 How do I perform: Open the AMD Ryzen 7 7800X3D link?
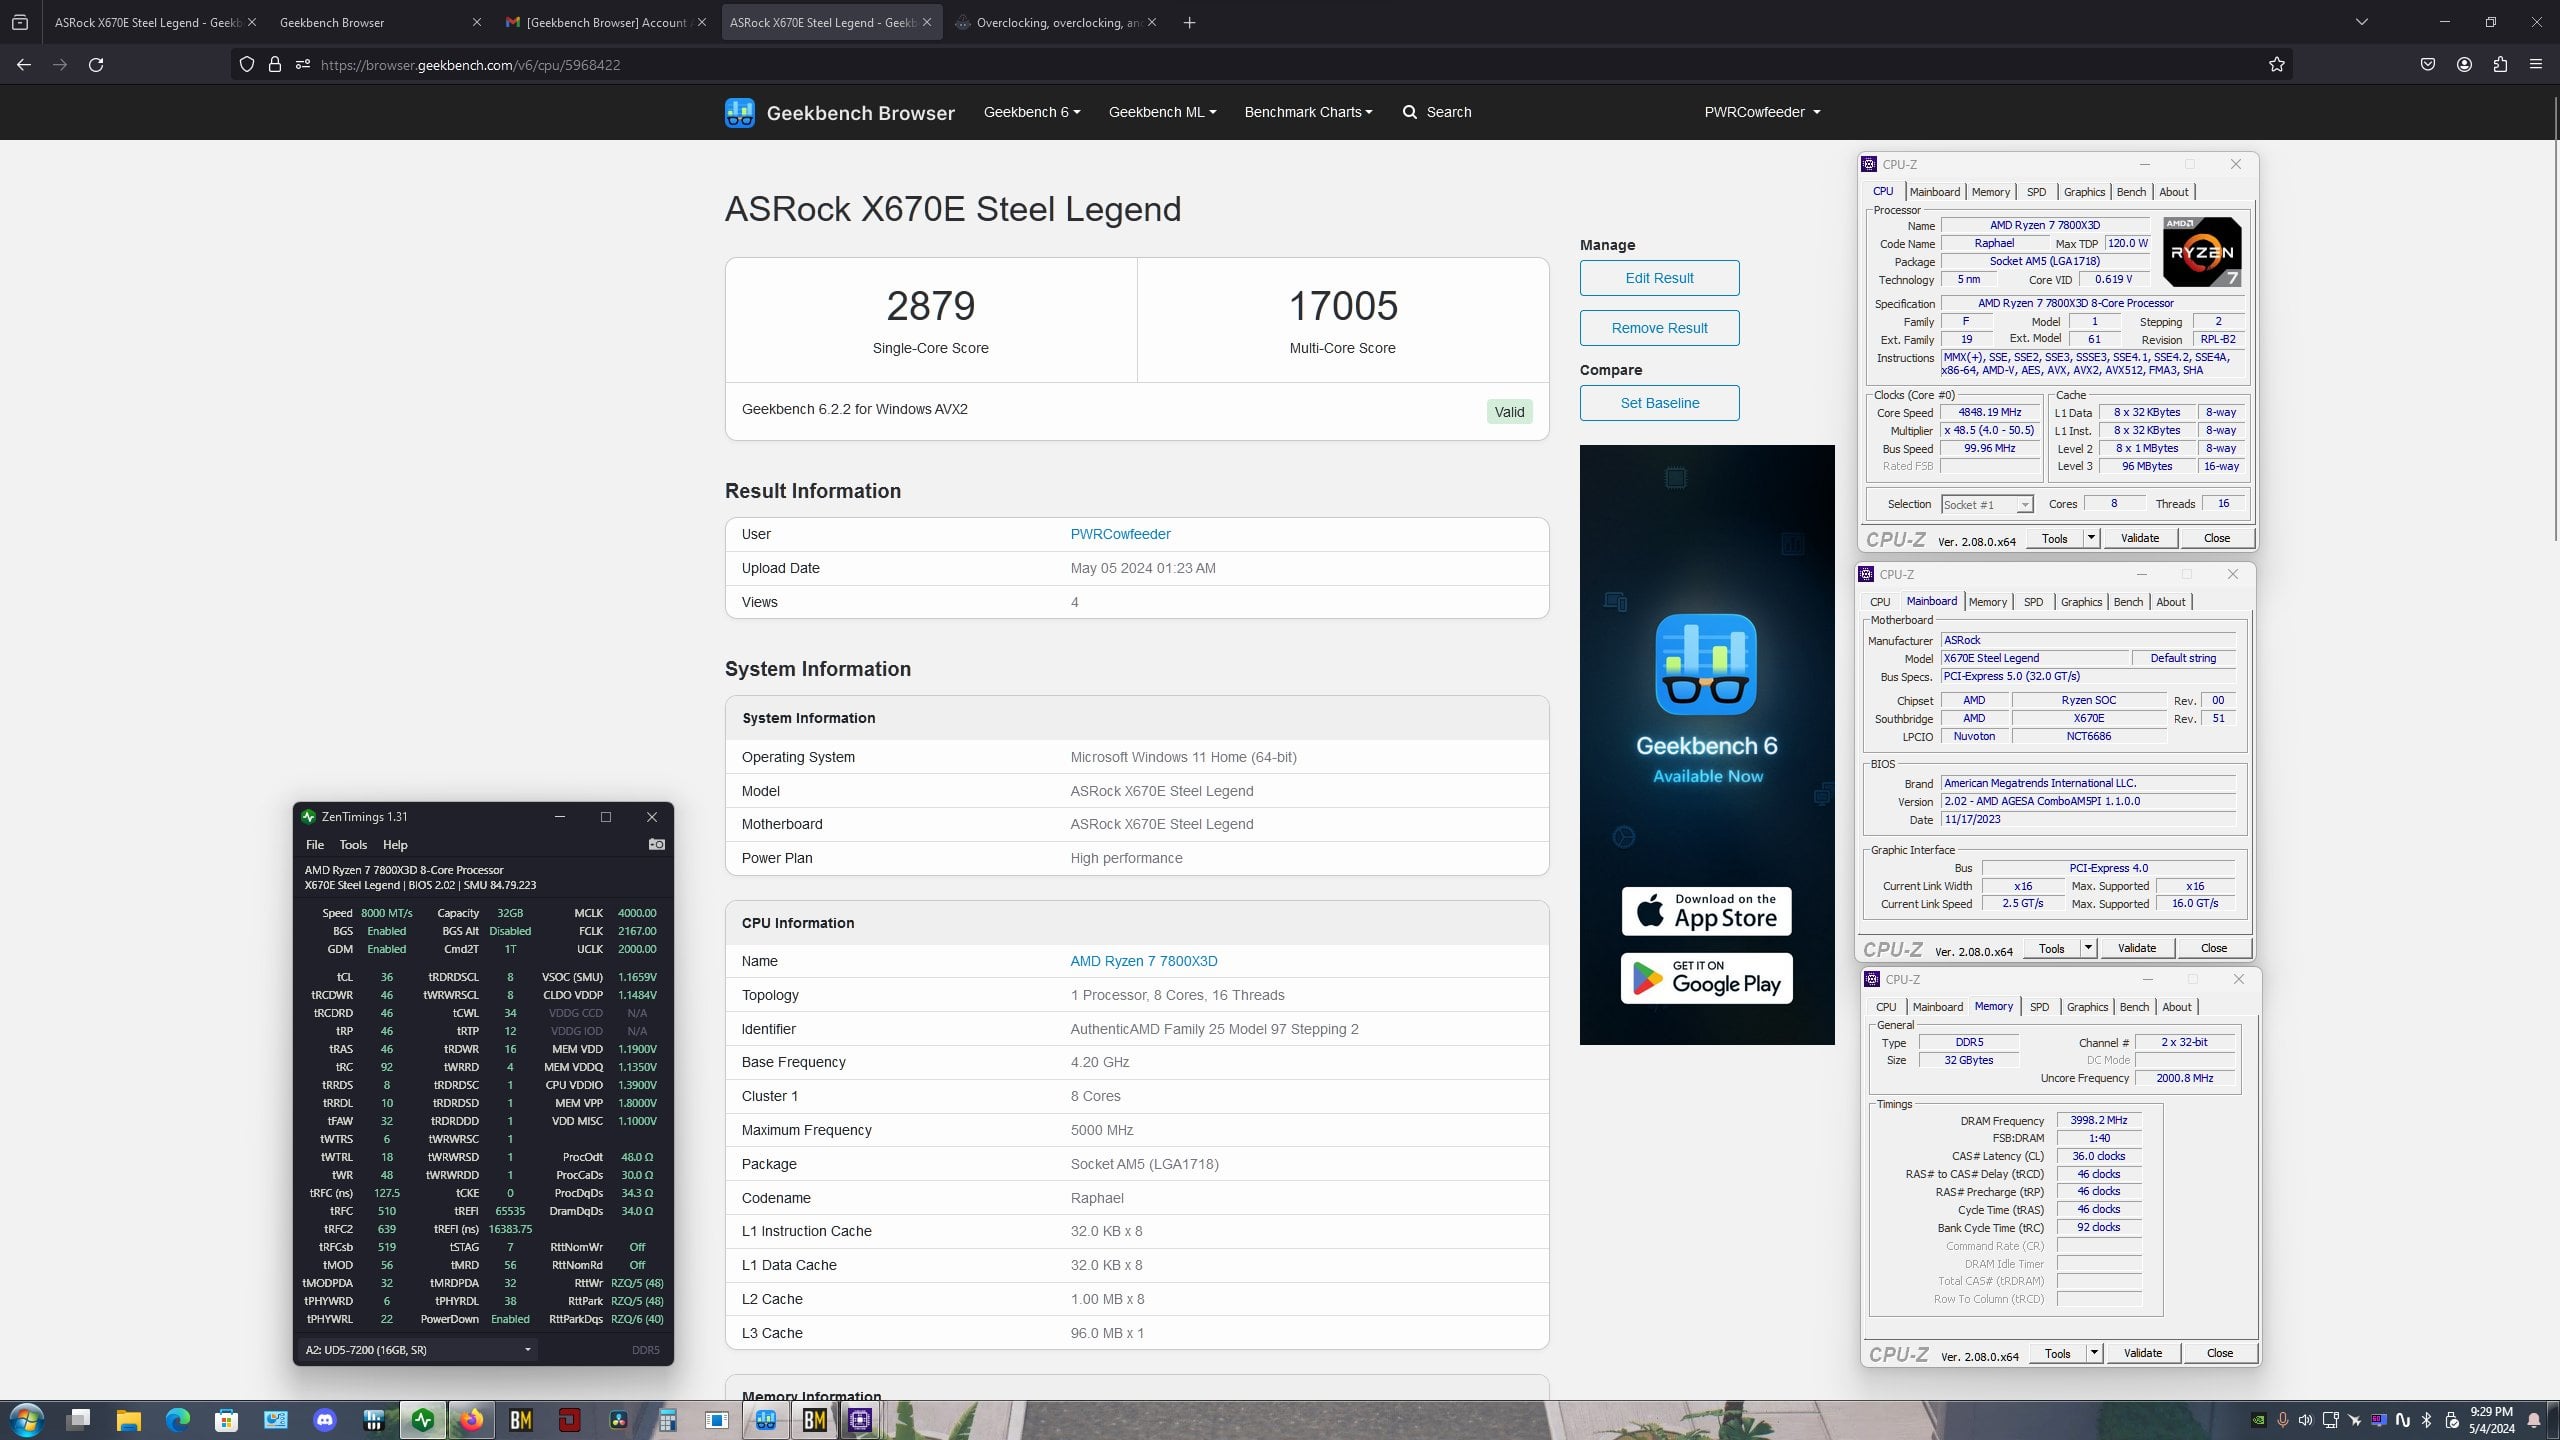coord(1143,961)
